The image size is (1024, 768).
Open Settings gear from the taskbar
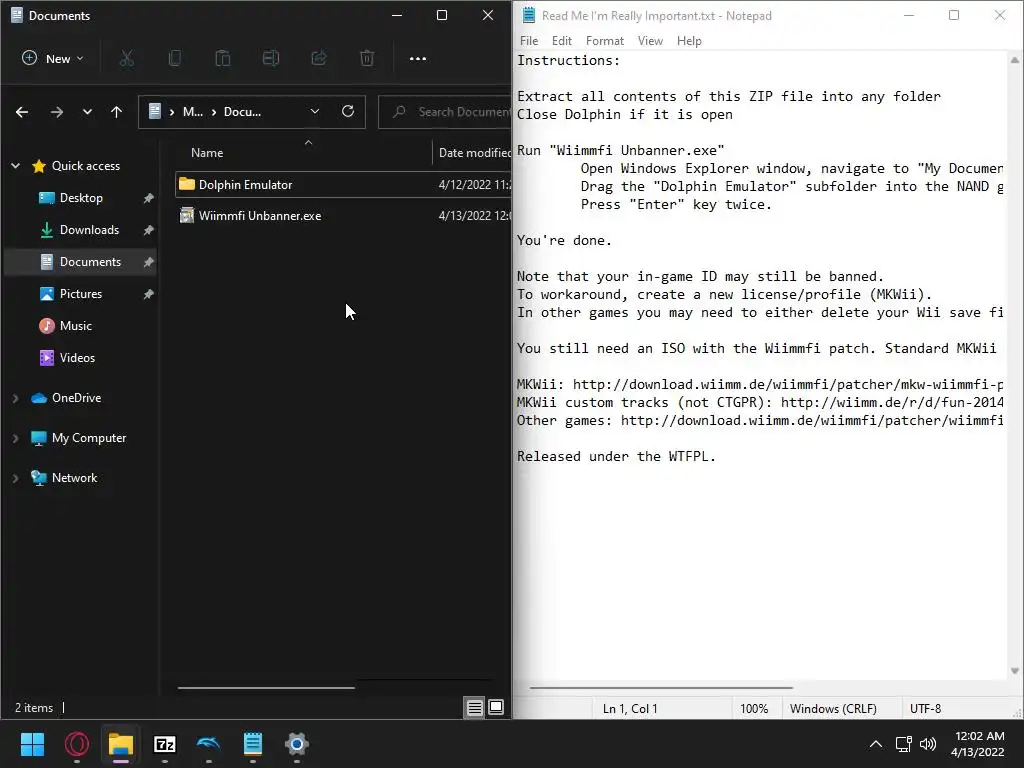pyautogui.click(x=296, y=744)
